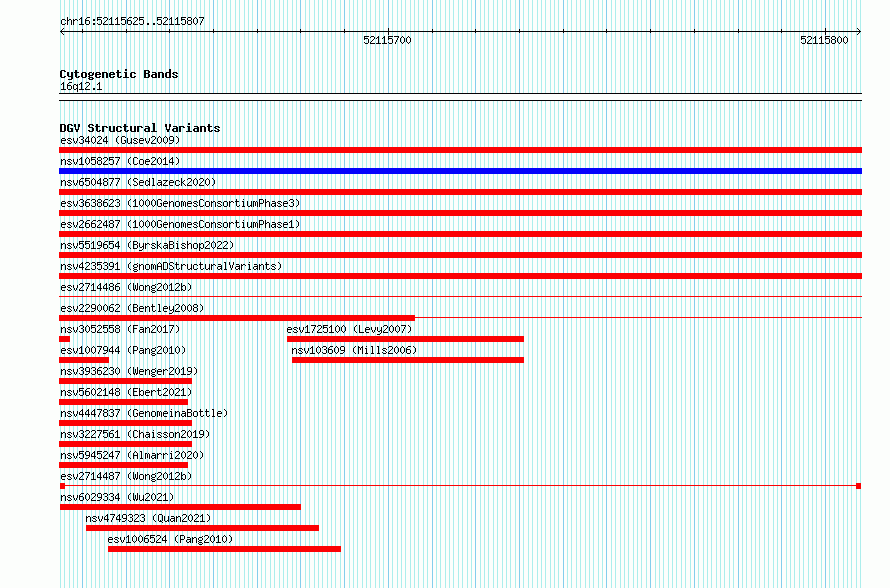Click the DGV Structural Variants track title
The image size is (890, 588).
click(x=140, y=128)
